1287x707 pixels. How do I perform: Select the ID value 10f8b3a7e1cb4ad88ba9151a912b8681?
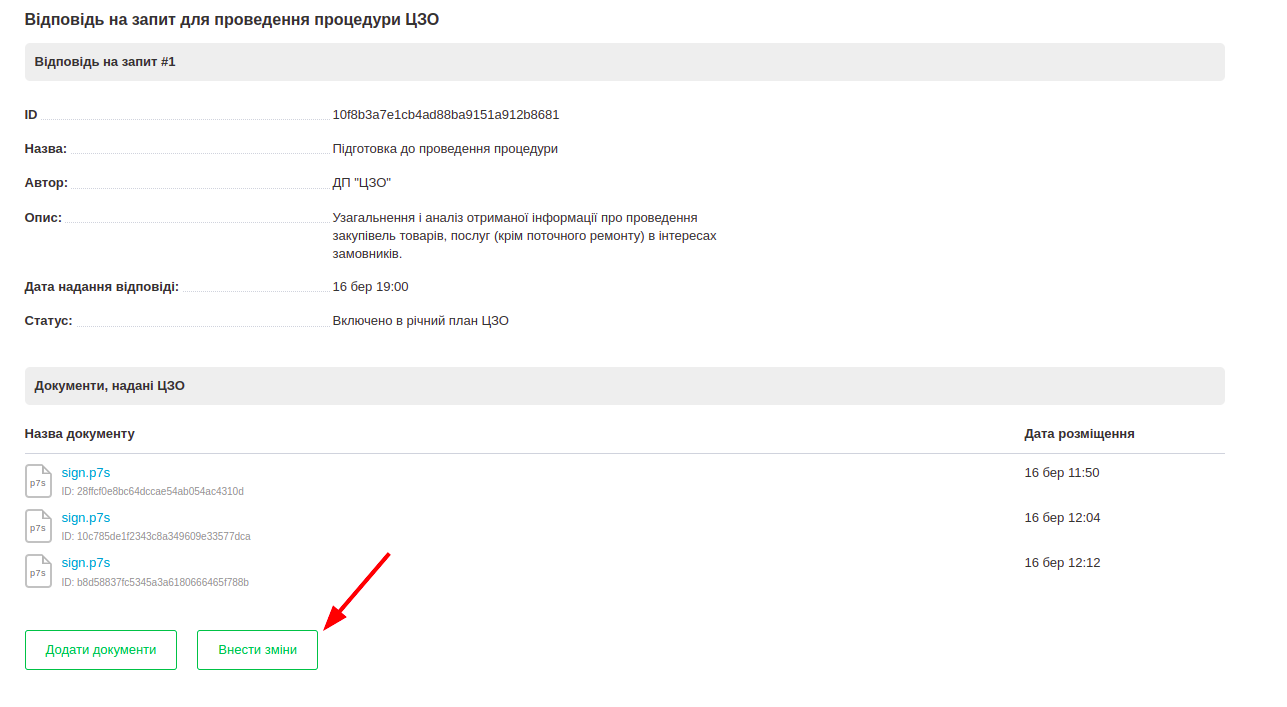tap(446, 115)
